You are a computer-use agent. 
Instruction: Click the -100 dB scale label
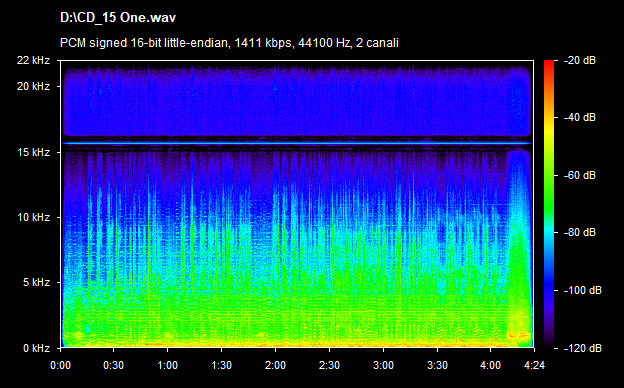click(x=583, y=291)
